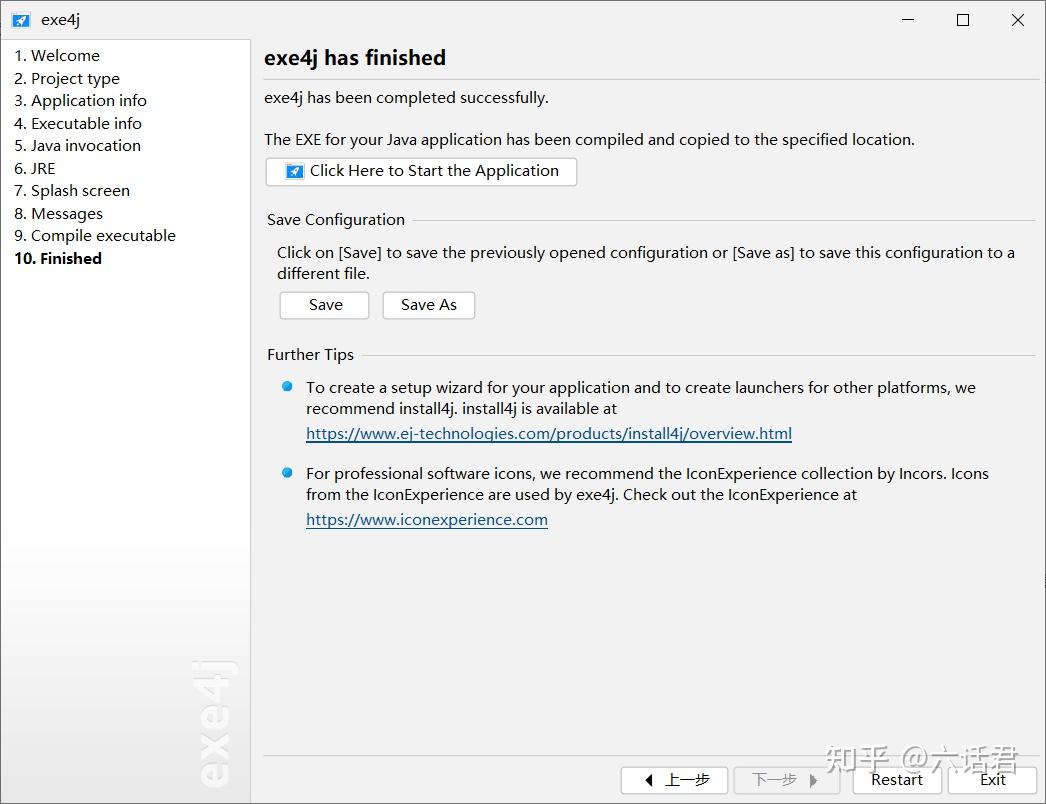Open the Executable info step
This screenshot has height=804, width=1046.
click(x=78, y=123)
